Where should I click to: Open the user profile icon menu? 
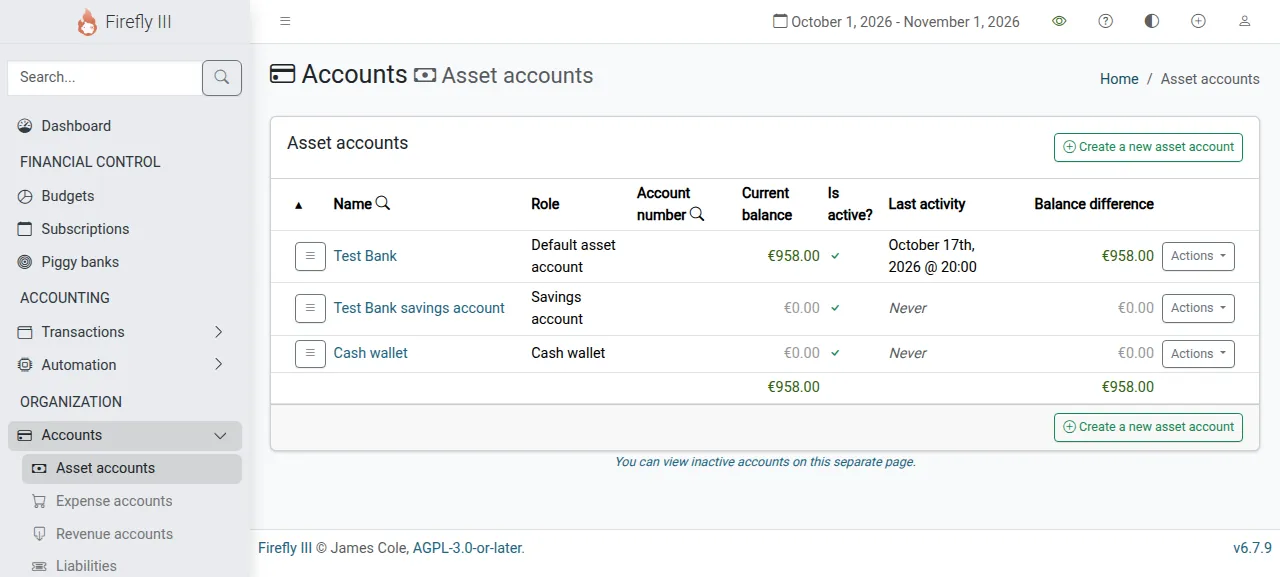click(x=1245, y=21)
